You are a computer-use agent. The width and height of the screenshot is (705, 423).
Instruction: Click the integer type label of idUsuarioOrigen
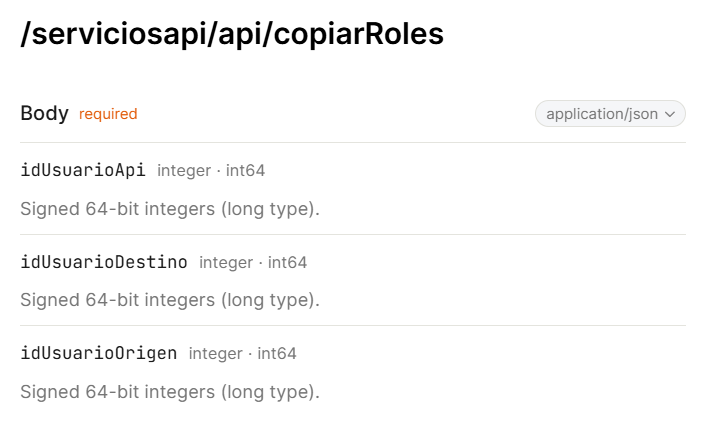[x=216, y=354]
